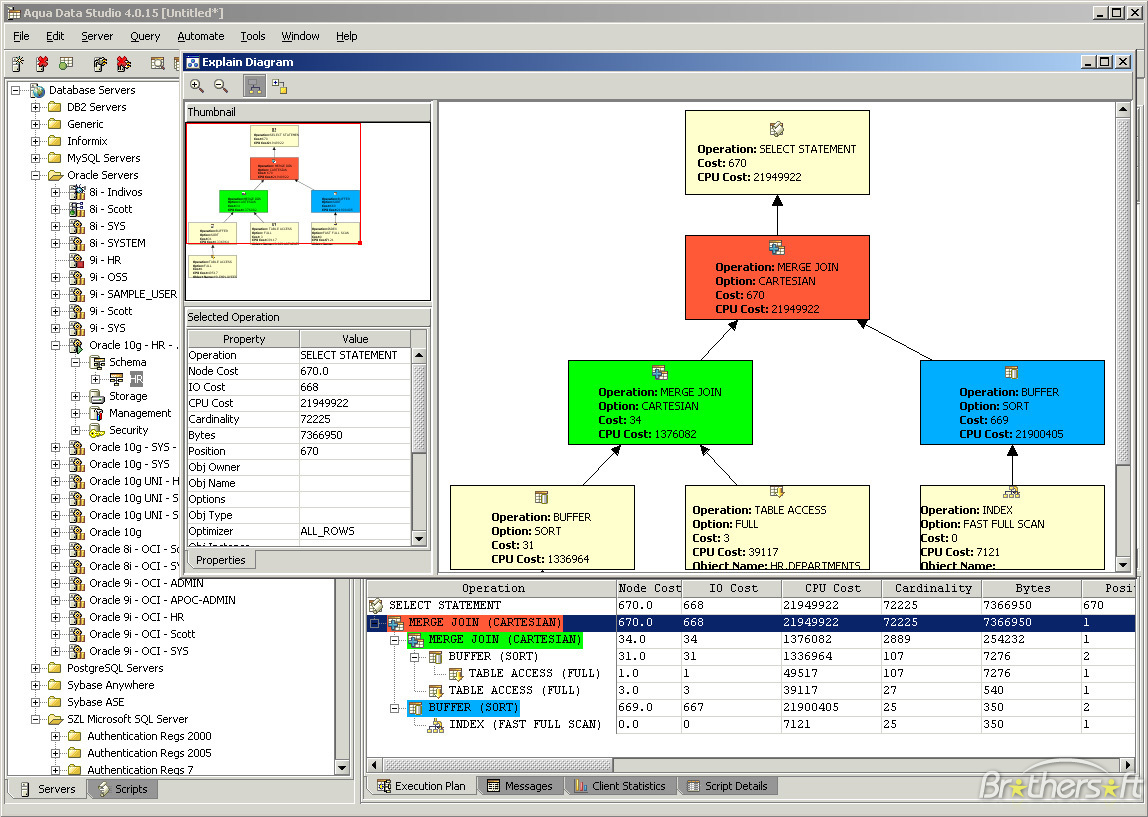Expand the MySQL Servers folder

(x=35, y=158)
